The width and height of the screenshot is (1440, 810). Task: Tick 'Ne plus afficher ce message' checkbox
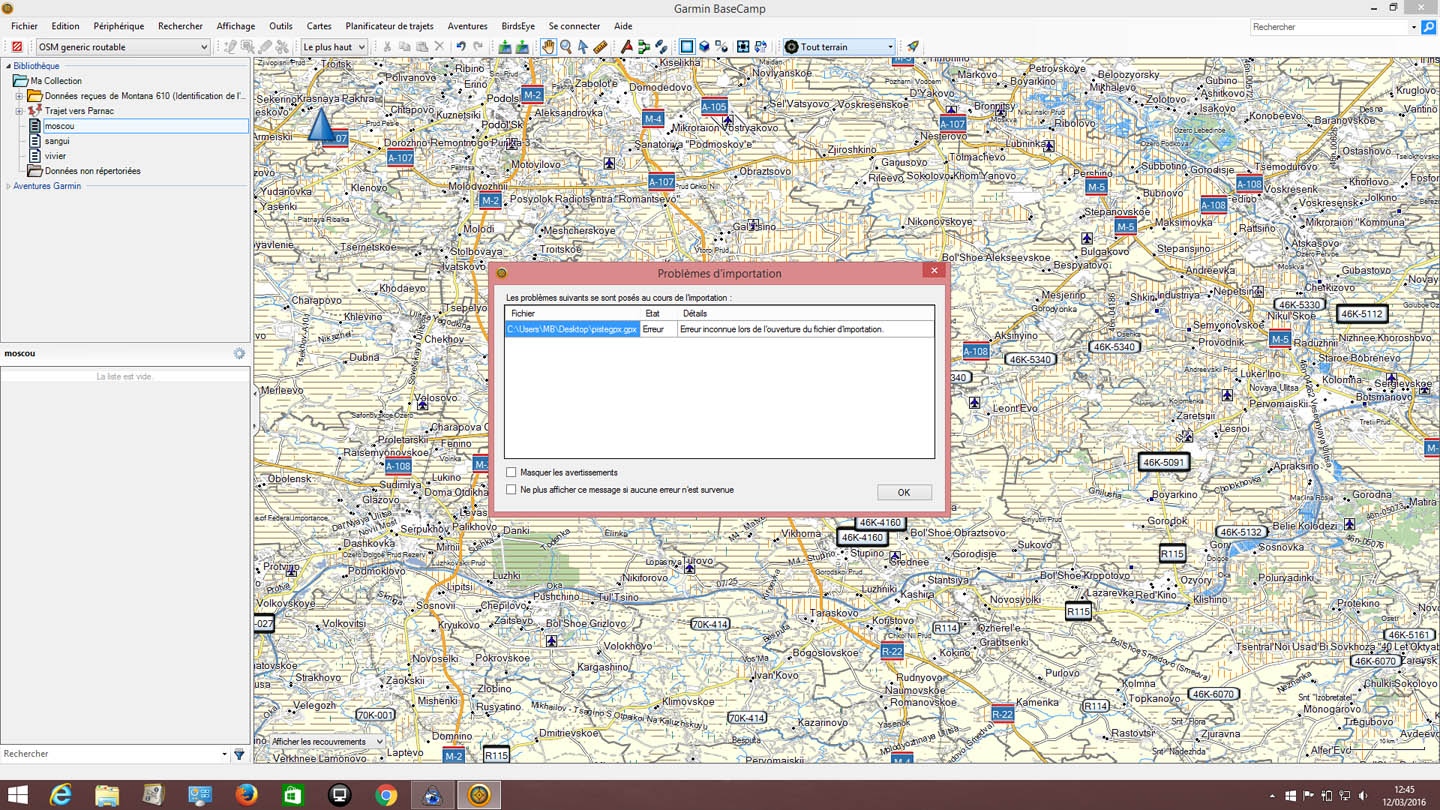tap(512, 490)
